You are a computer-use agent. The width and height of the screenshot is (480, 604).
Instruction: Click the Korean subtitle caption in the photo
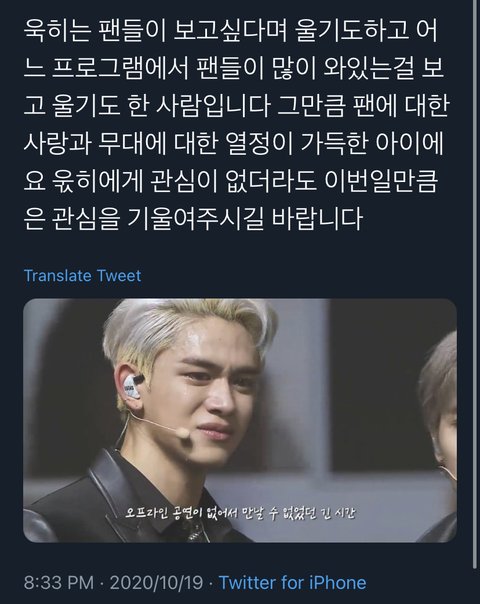tap(239, 514)
